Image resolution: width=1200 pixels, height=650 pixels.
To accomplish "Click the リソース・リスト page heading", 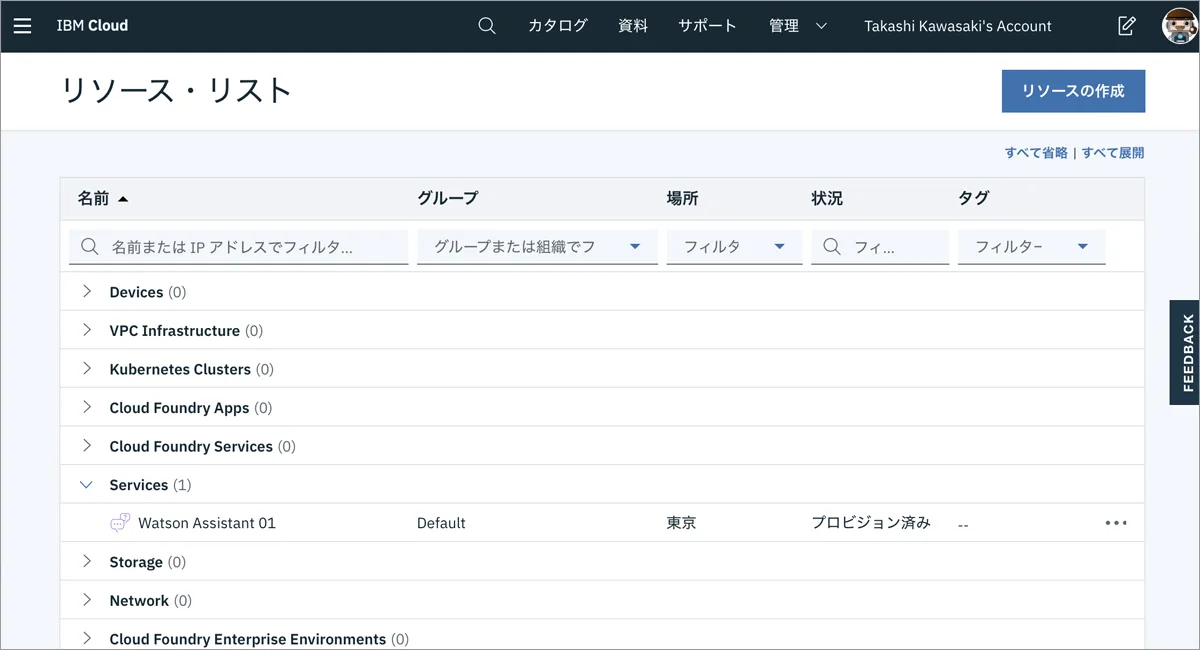I will [x=176, y=91].
